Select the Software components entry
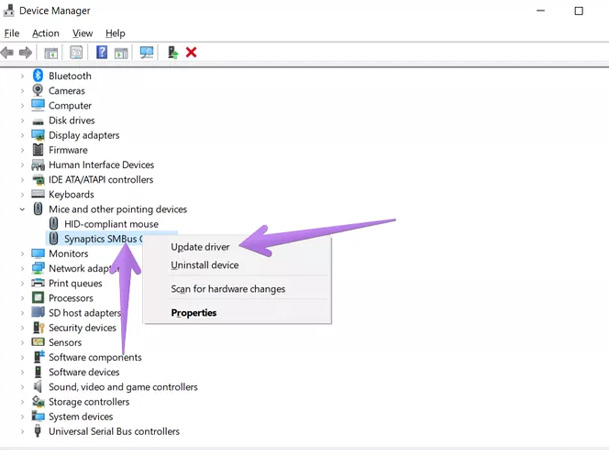The image size is (609, 450). pyautogui.click(x=95, y=357)
